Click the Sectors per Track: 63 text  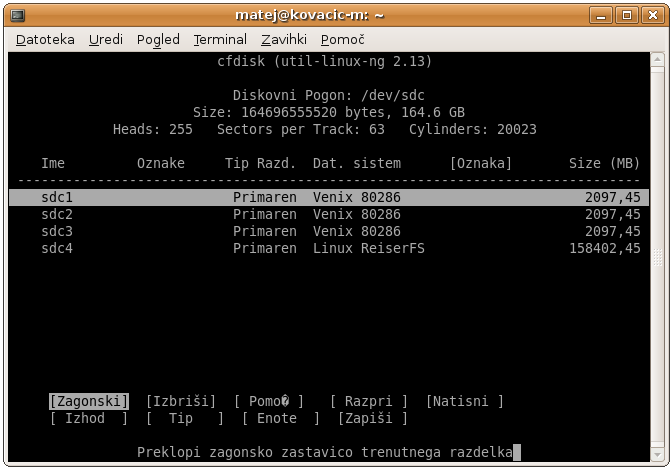pos(300,129)
